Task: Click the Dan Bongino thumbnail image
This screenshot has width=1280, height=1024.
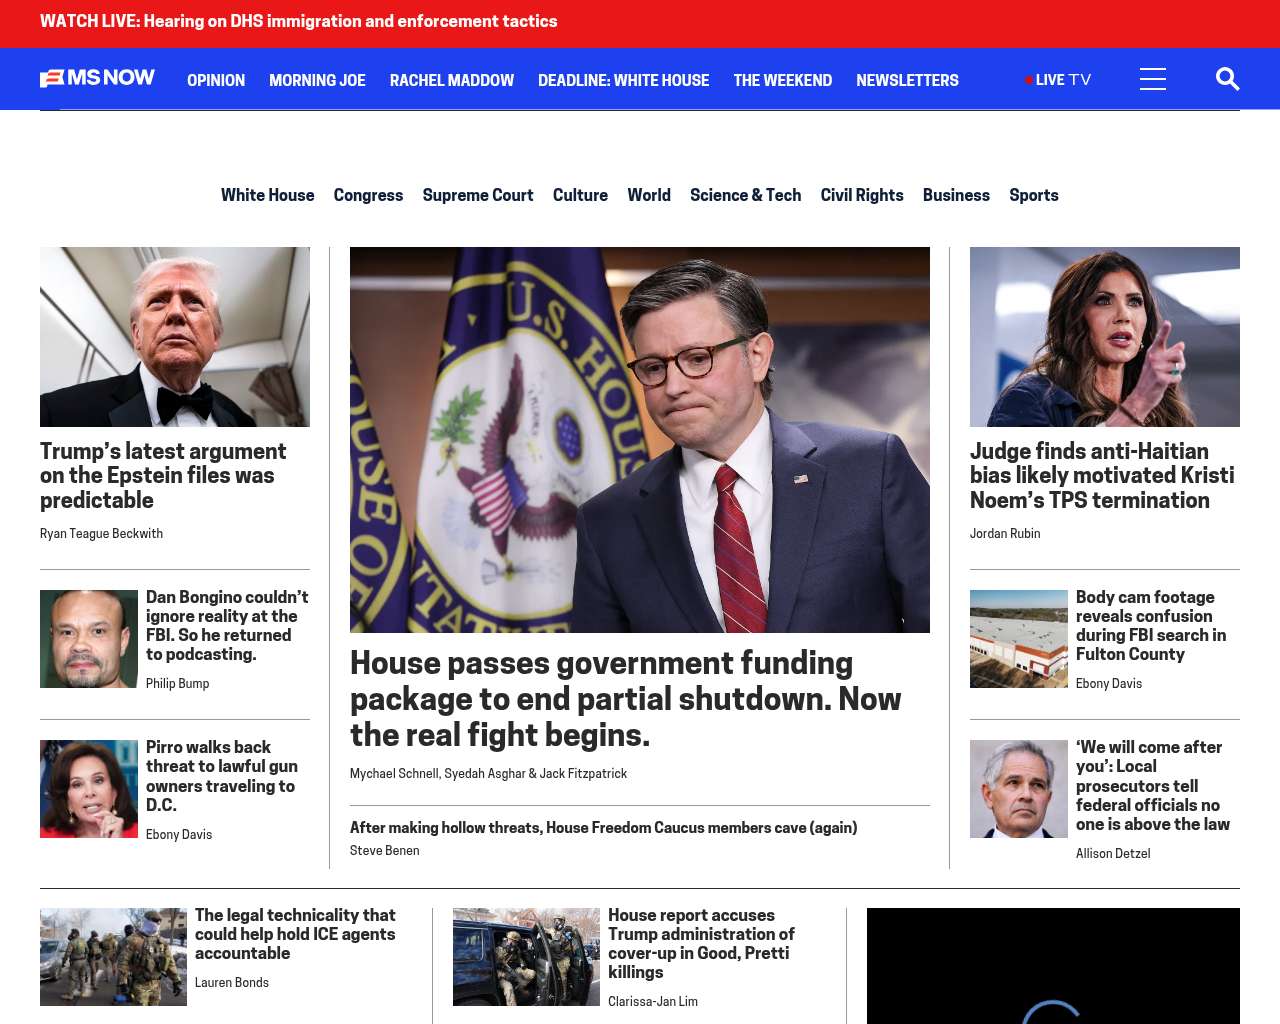Action: coord(89,639)
